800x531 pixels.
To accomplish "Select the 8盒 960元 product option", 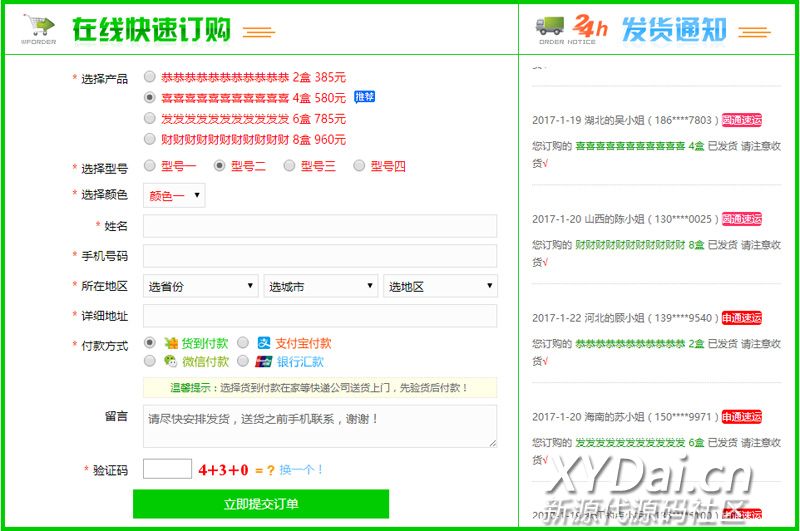I will point(149,139).
